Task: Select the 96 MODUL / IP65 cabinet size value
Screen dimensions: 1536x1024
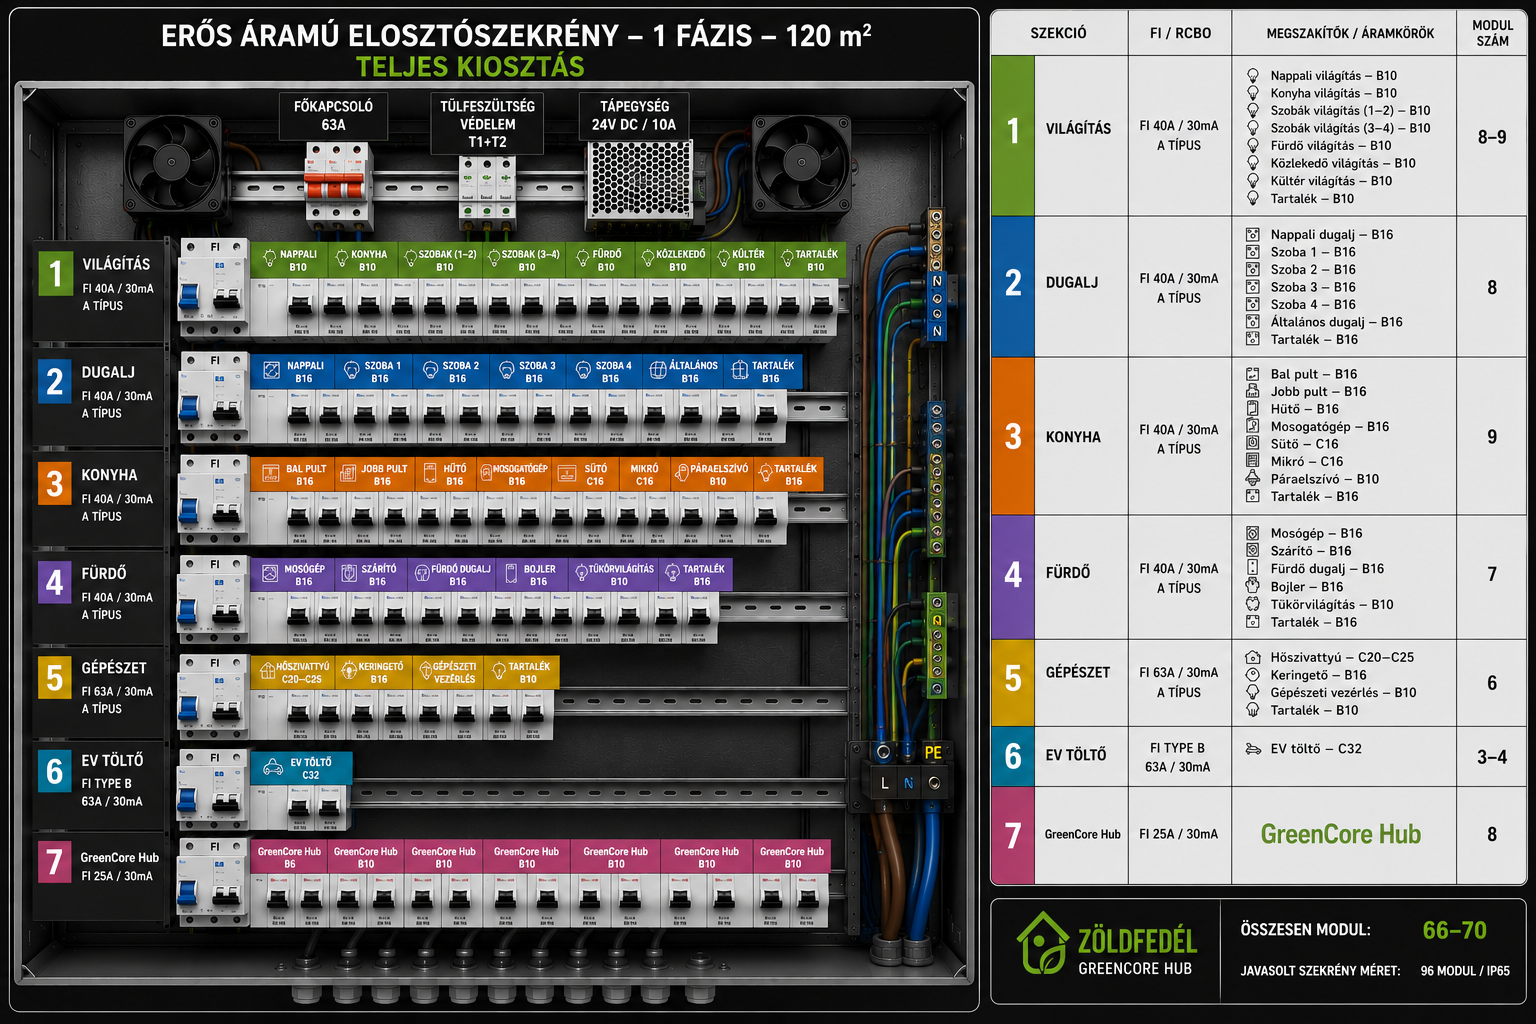Action: tap(1465, 971)
